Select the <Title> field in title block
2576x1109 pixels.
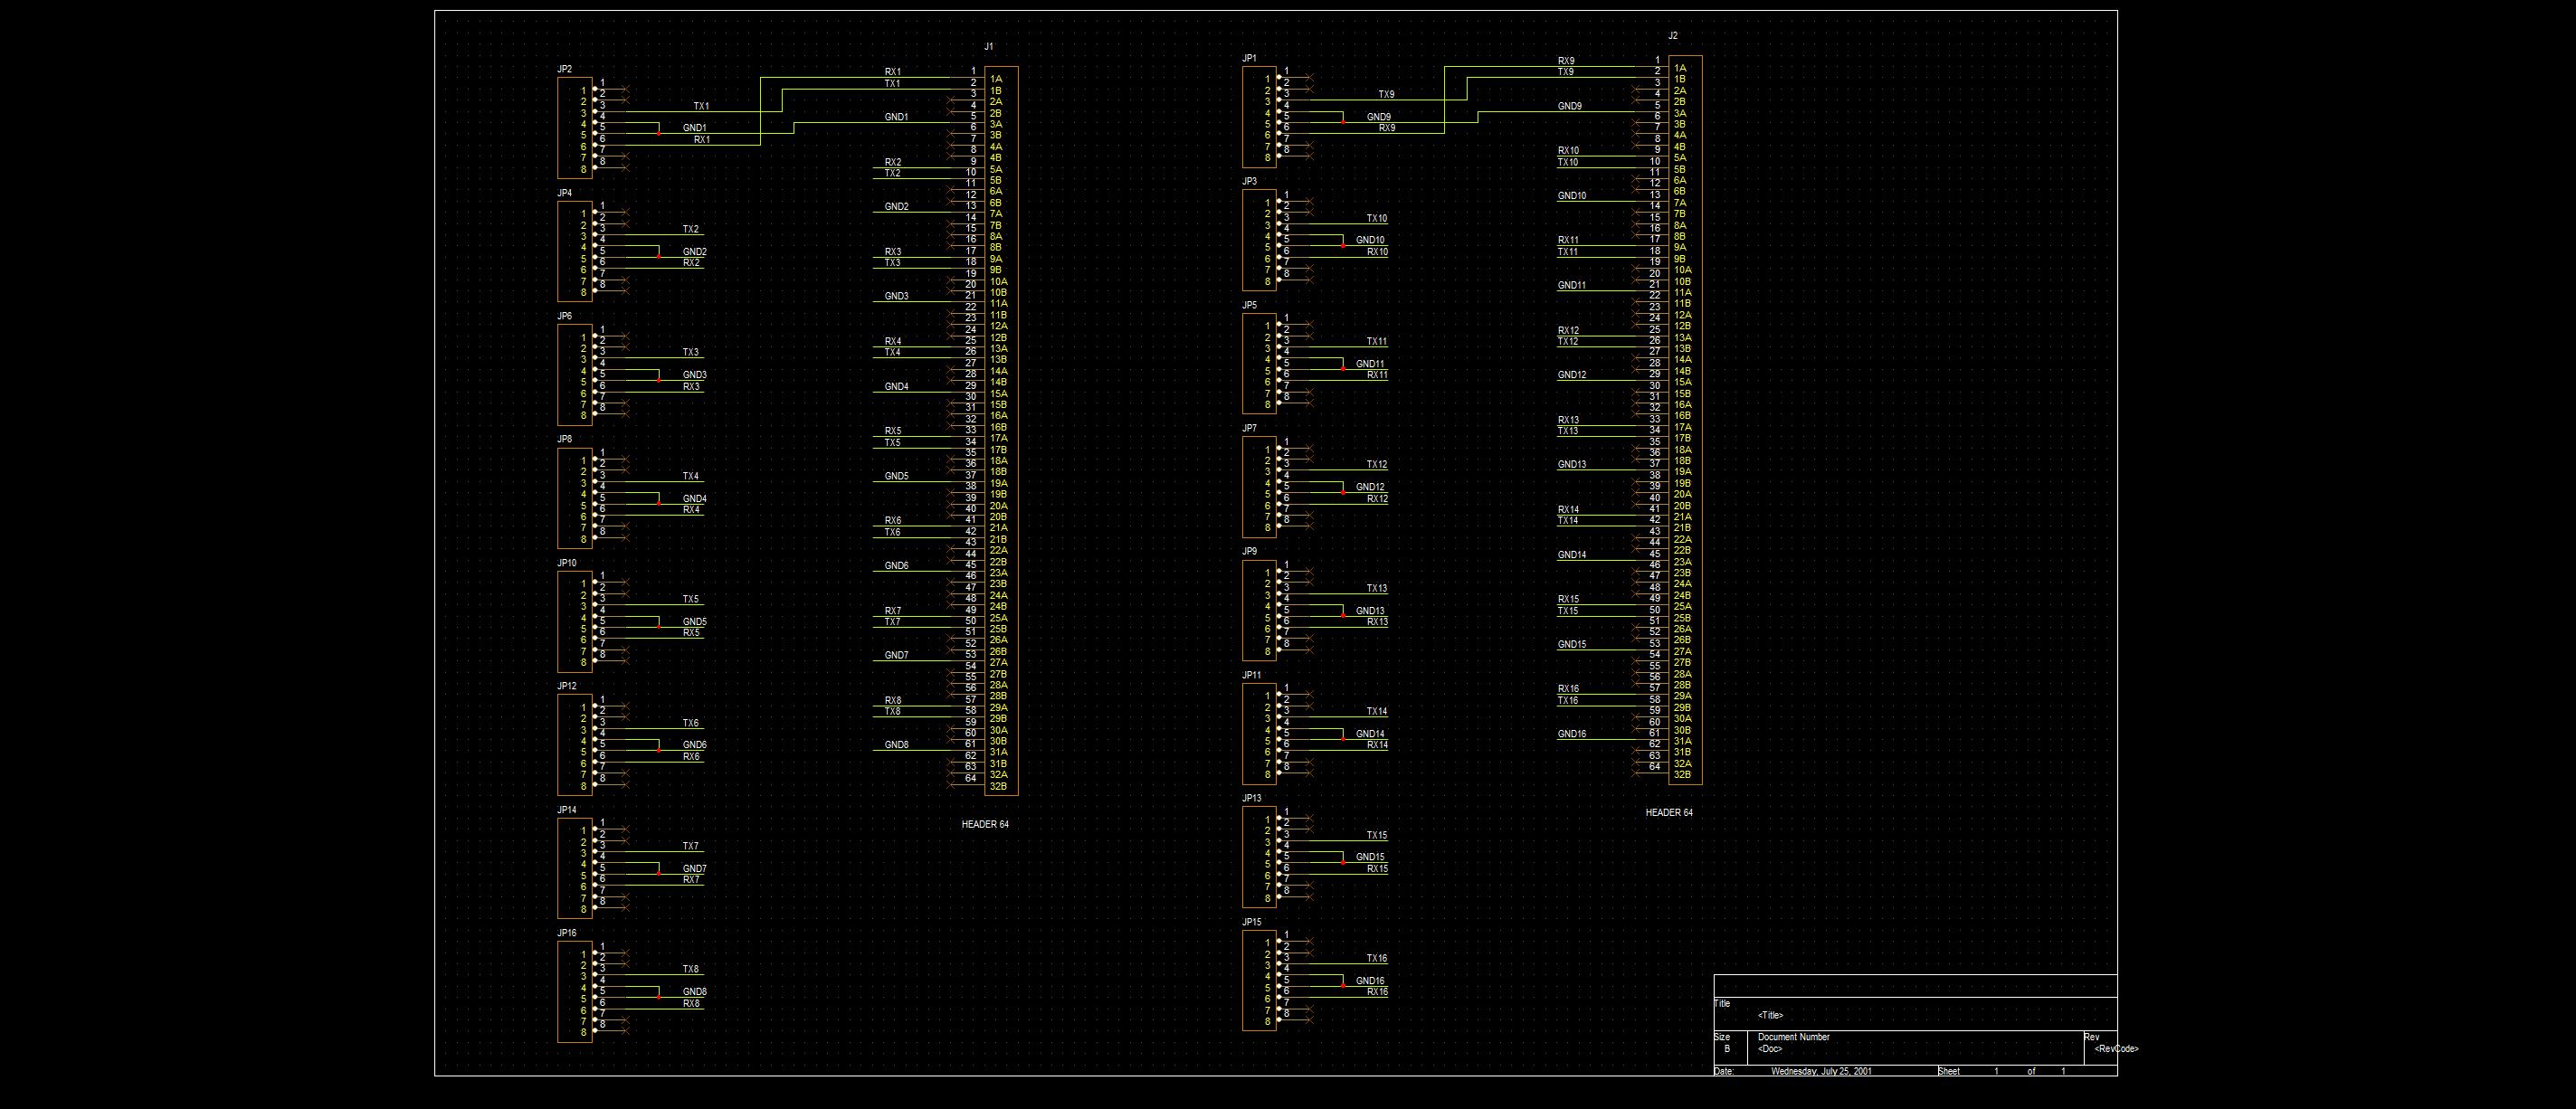click(x=1770, y=1016)
